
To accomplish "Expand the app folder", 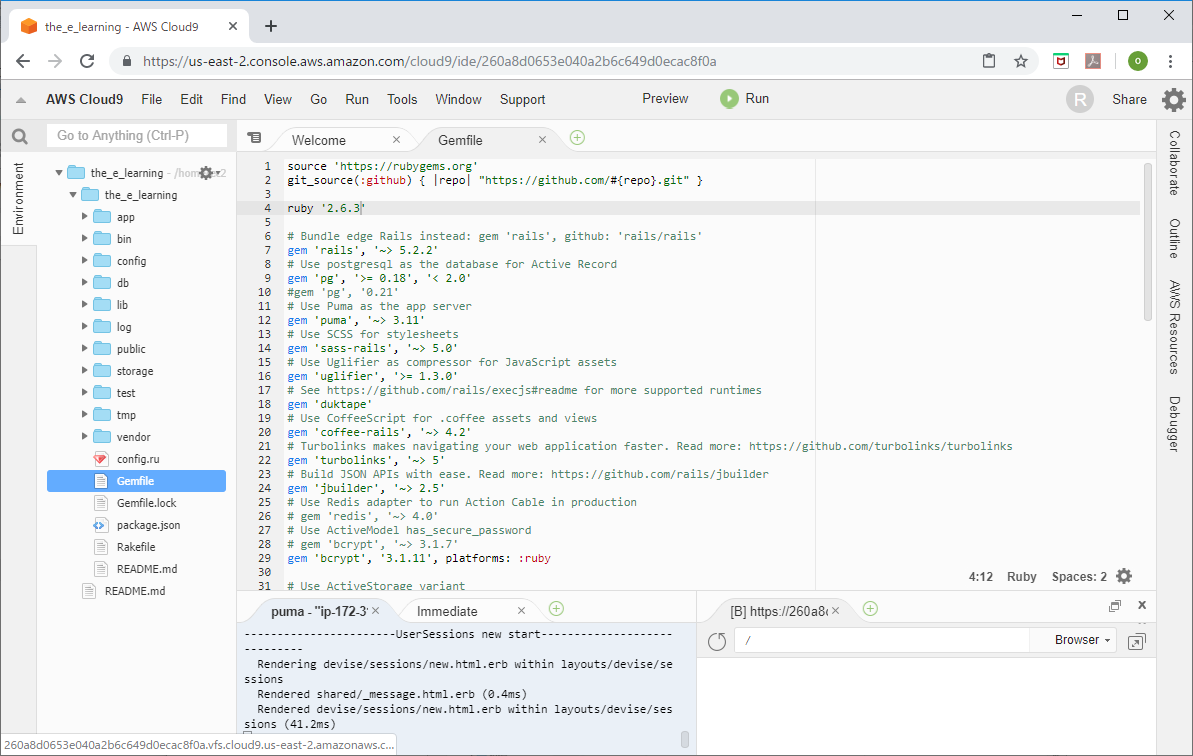I will (84, 217).
